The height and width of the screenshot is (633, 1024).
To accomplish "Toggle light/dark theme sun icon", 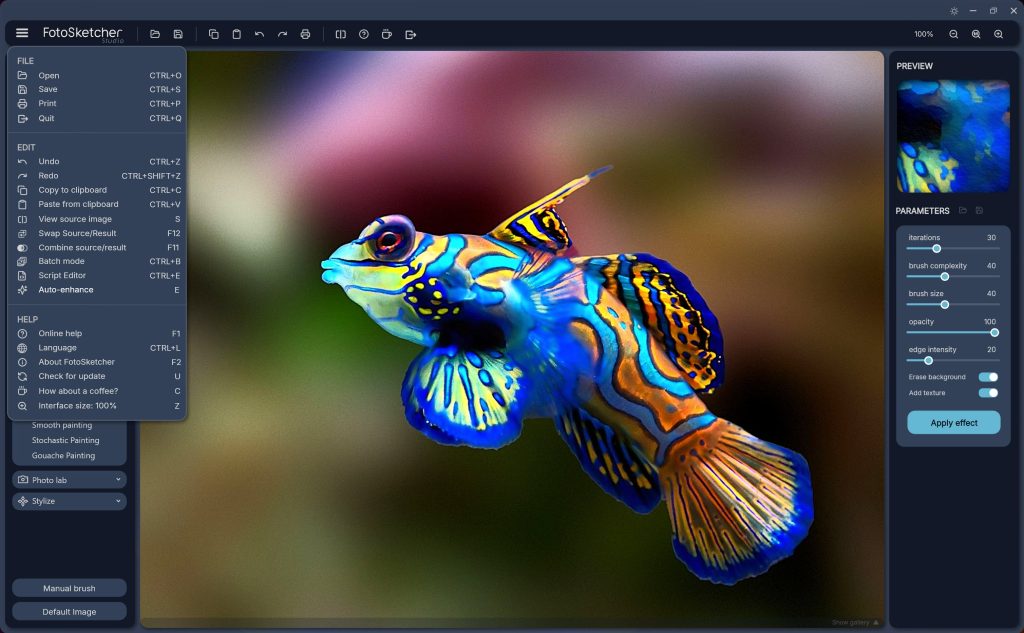I will 954,11.
